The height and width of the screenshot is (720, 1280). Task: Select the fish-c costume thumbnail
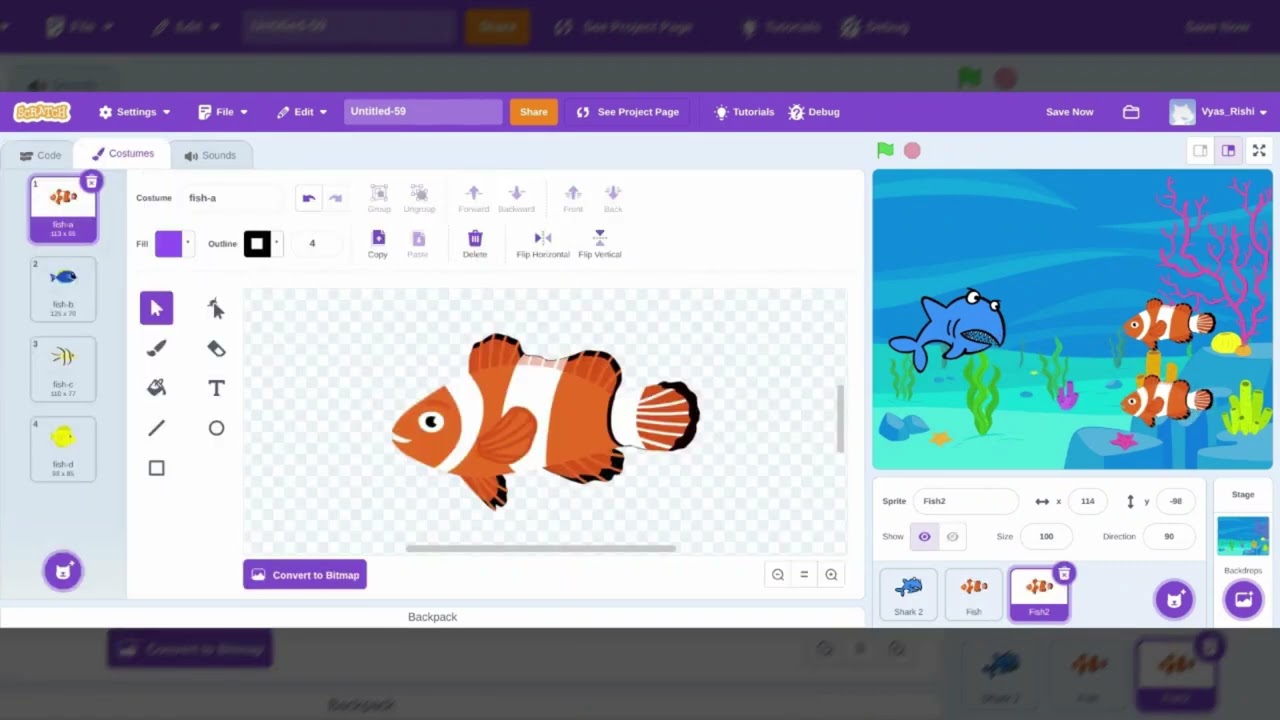click(x=63, y=369)
